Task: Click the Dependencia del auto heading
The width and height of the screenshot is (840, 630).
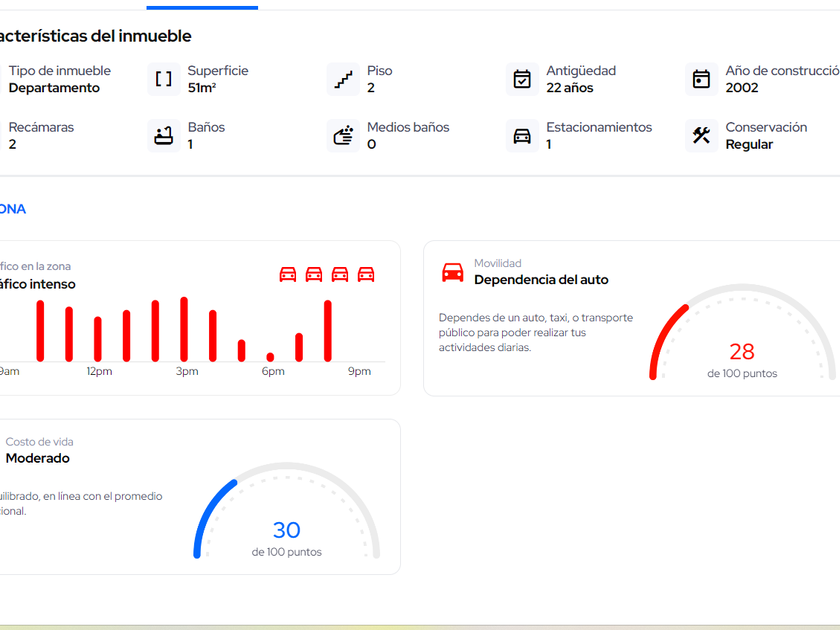Action: (x=541, y=280)
